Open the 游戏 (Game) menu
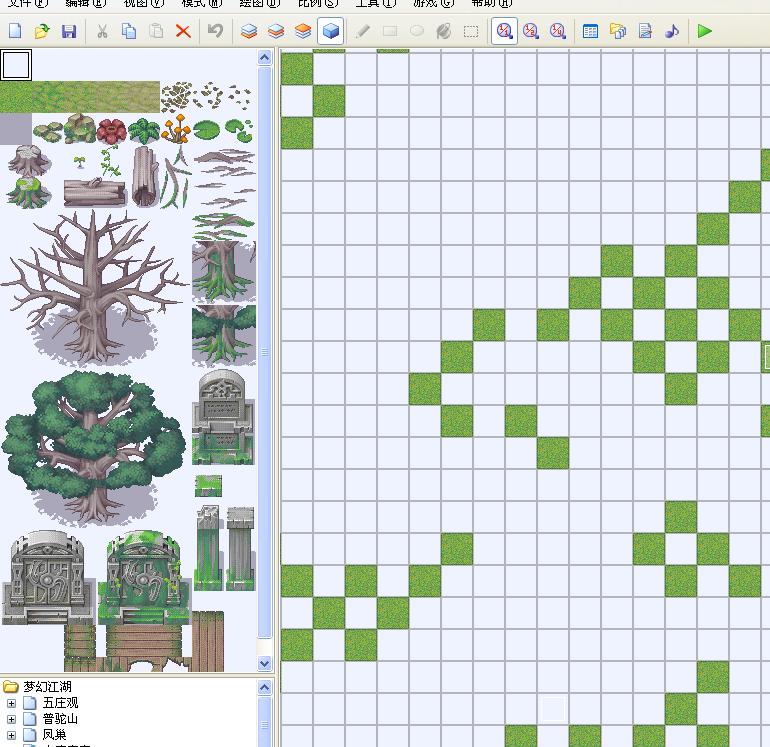The height and width of the screenshot is (747, 770). tap(434, 3)
